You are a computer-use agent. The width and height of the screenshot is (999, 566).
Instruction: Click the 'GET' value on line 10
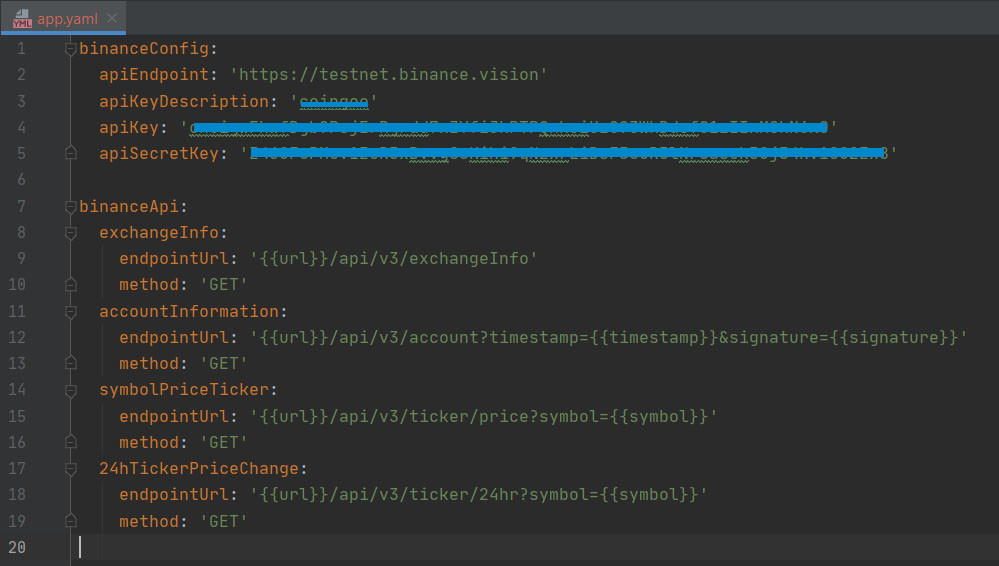click(x=224, y=284)
